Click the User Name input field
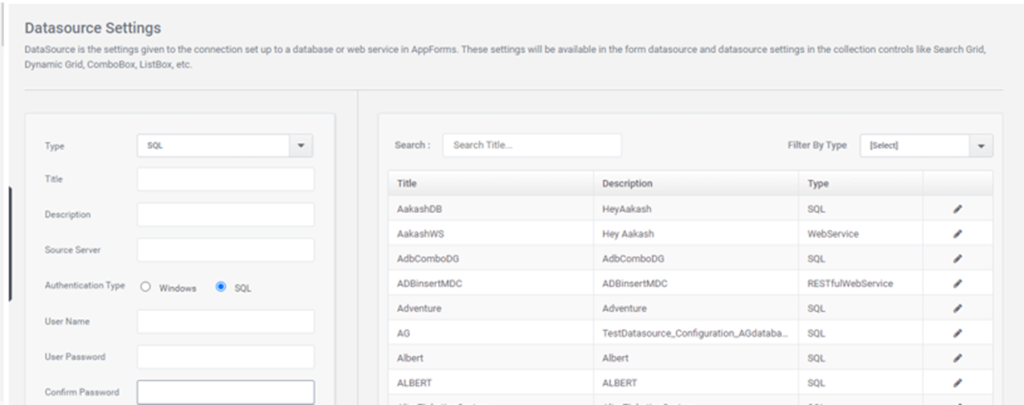Viewport: 1024px width, 405px height. tap(225, 321)
